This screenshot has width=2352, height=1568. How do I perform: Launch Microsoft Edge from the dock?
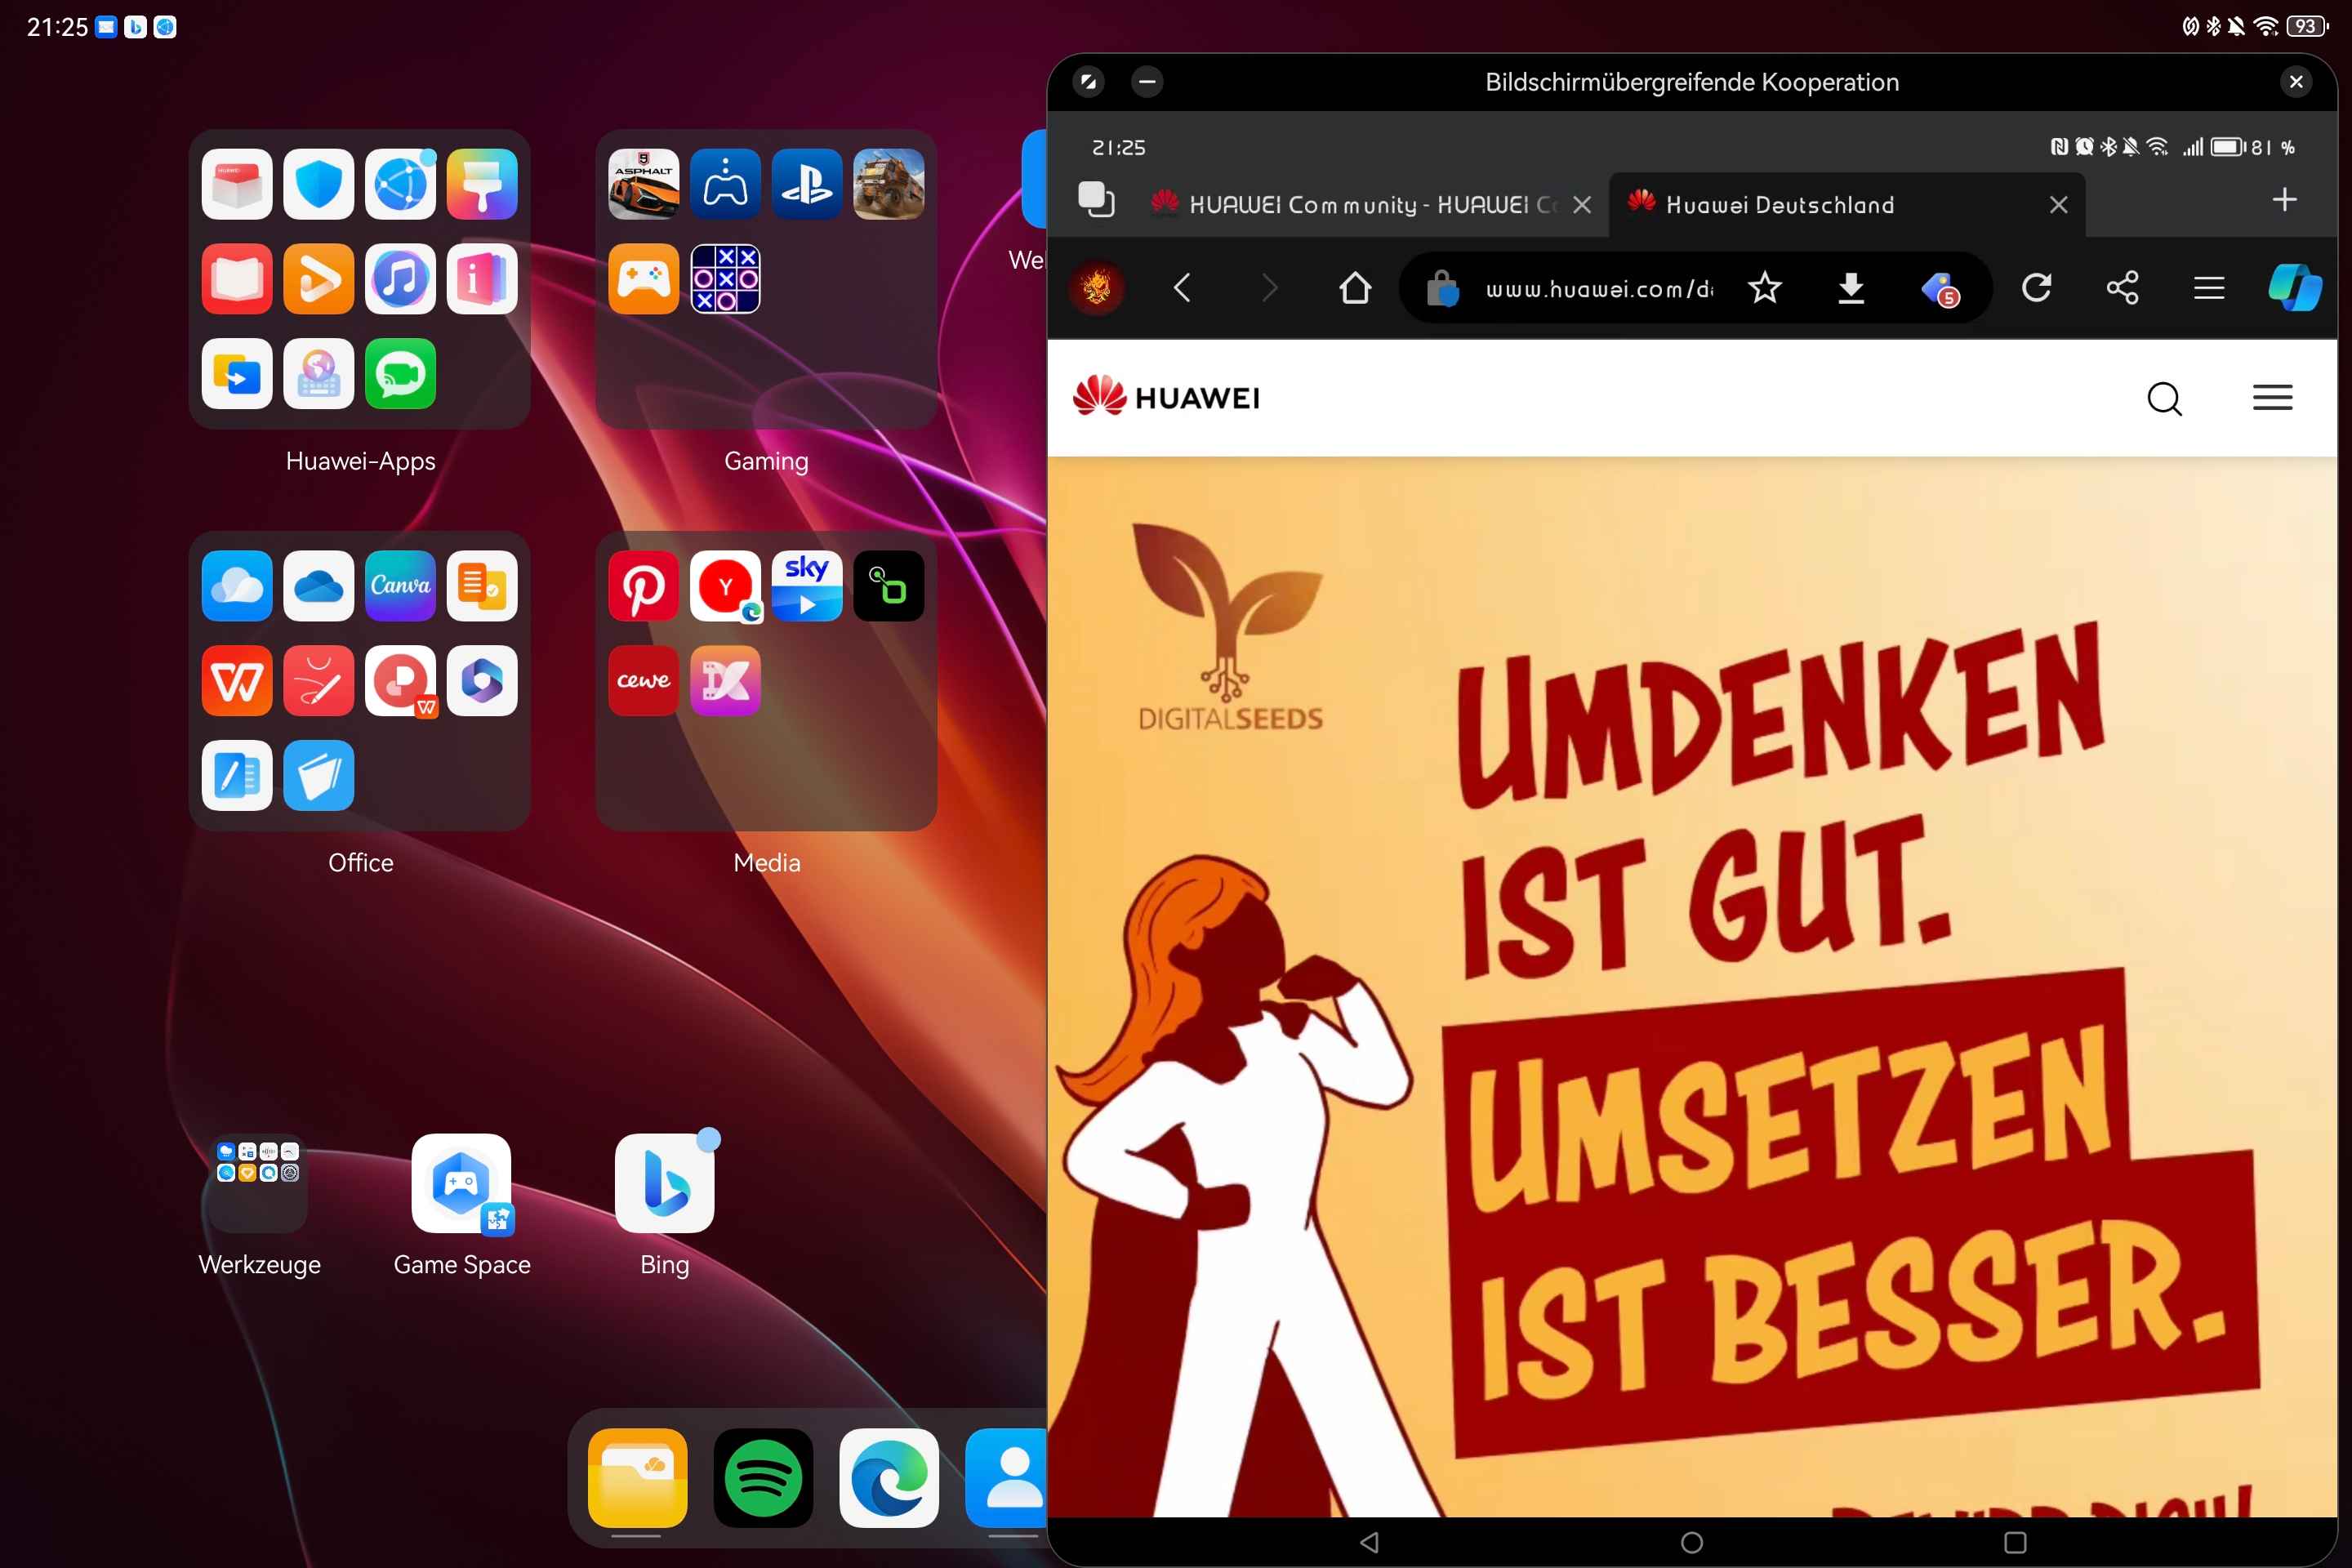pyautogui.click(x=889, y=1477)
